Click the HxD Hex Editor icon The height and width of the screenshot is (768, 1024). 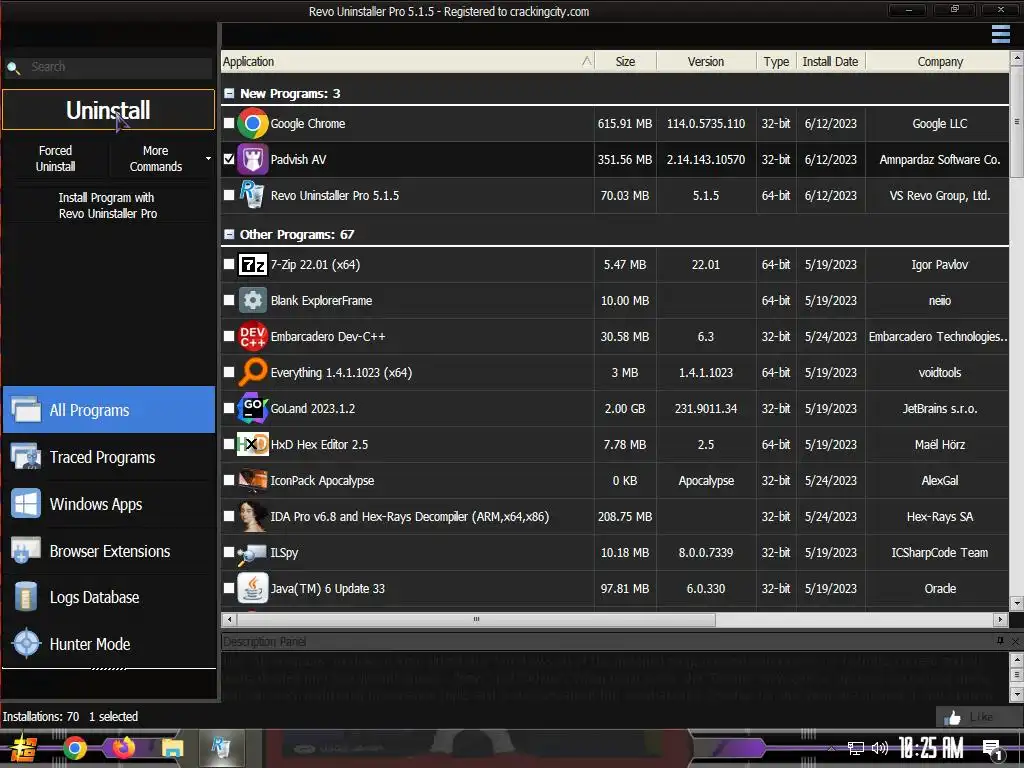coord(253,444)
